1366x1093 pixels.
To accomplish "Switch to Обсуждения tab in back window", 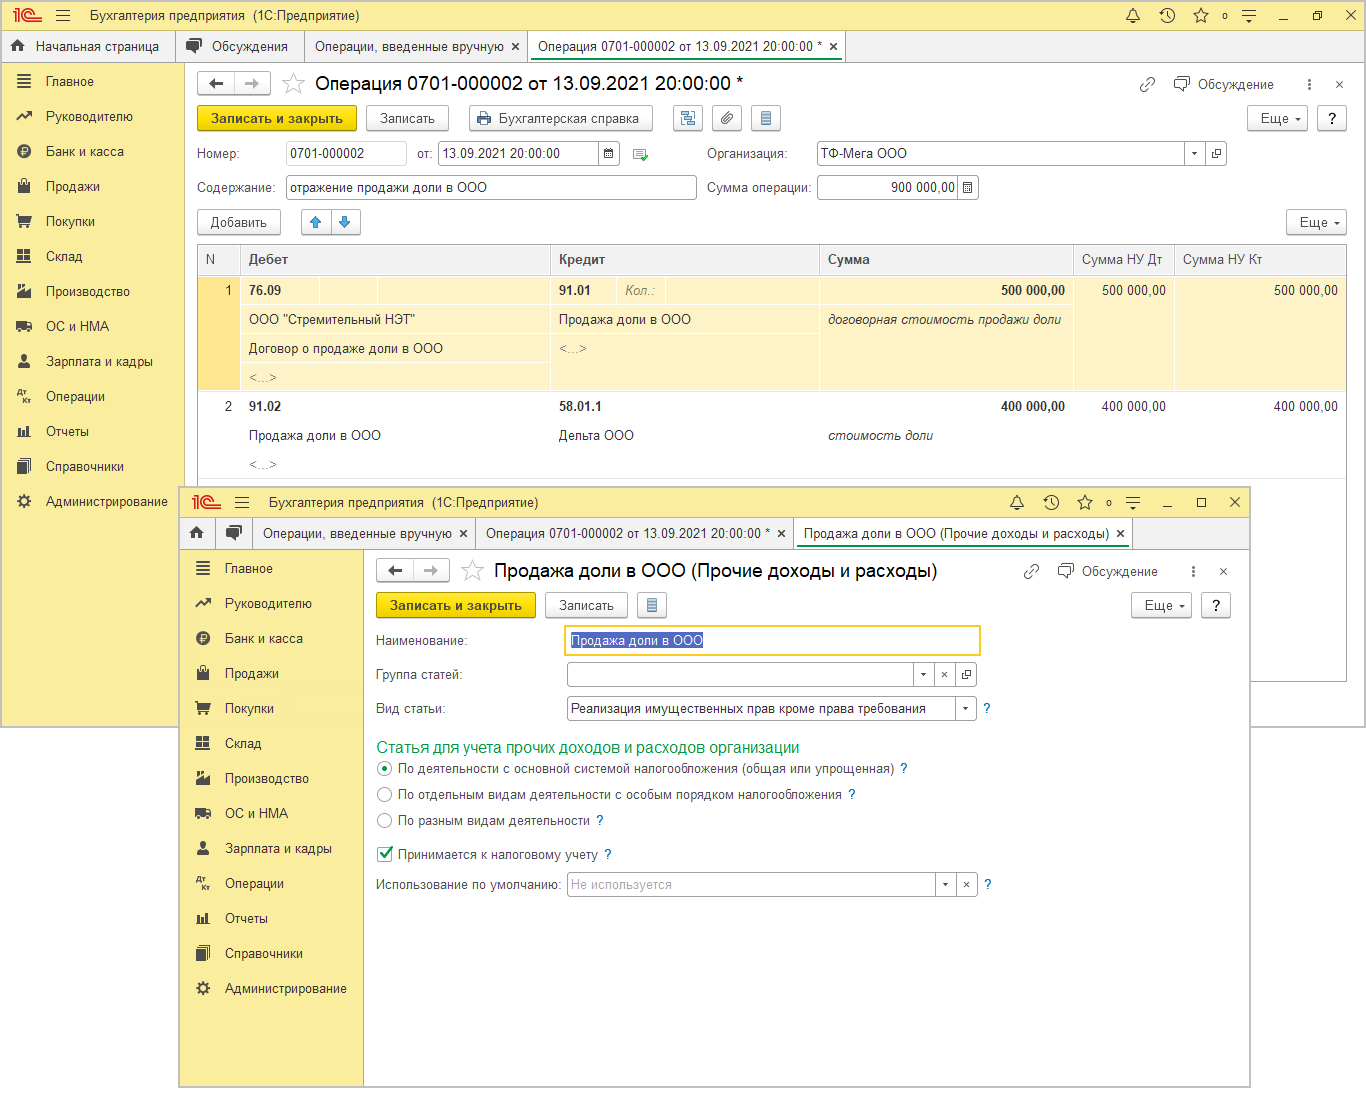I will tap(238, 46).
